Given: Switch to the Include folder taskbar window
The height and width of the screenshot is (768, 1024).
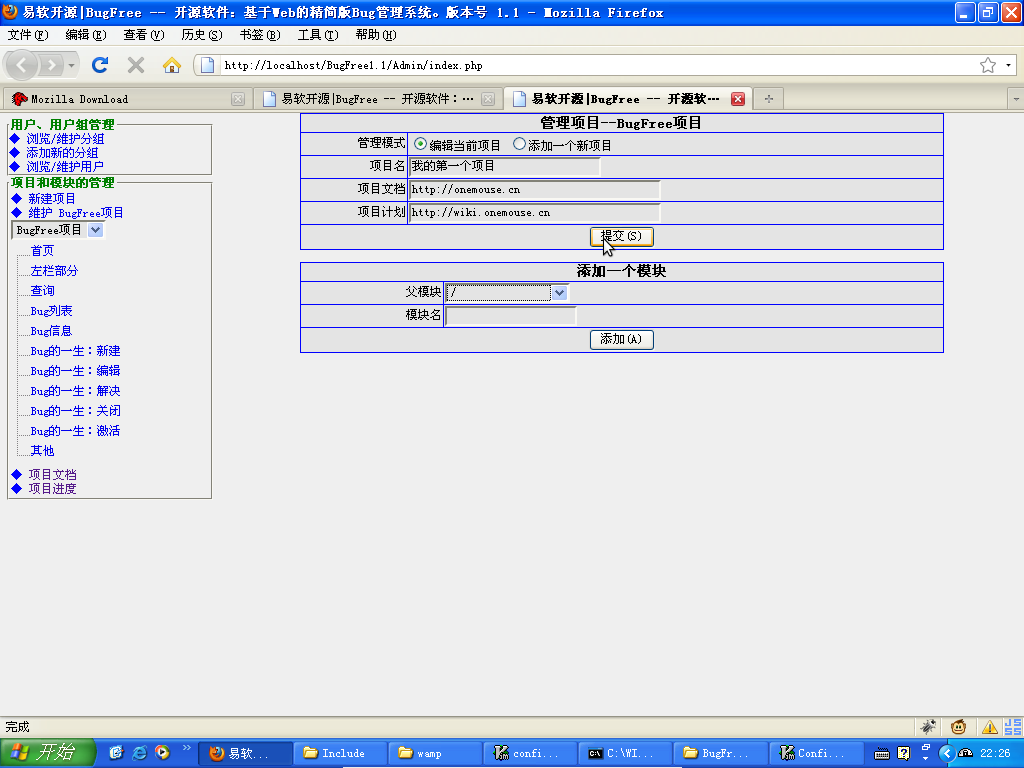Looking at the screenshot, I should (x=340, y=753).
